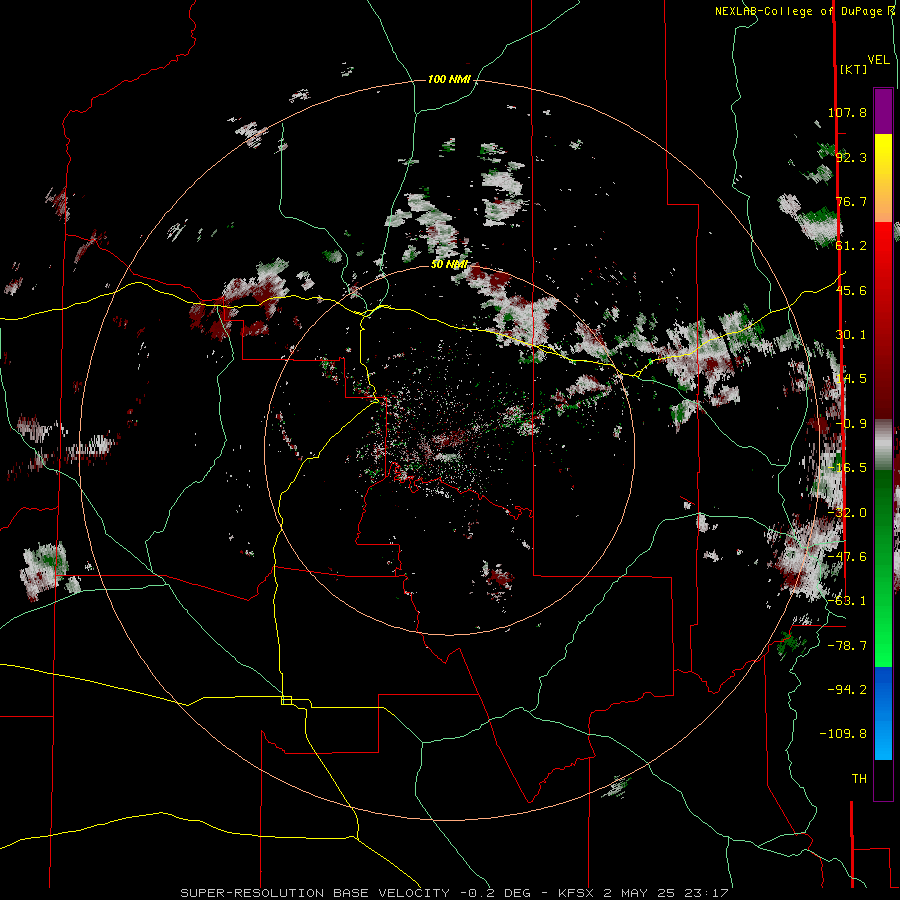Image resolution: width=900 pixels, height=900 pixels.
Task: Click the 45.6 velocity scale value
Action: coord(851,290)
